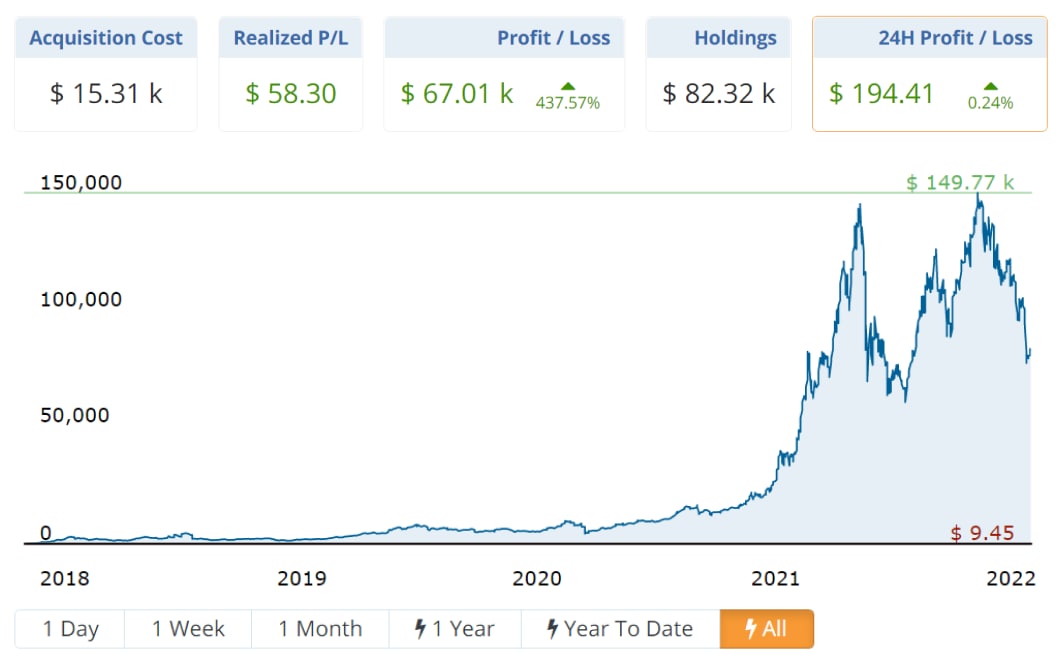
Task: Click the green up arrow above 437.57%
Action: (x=568, y=86)
